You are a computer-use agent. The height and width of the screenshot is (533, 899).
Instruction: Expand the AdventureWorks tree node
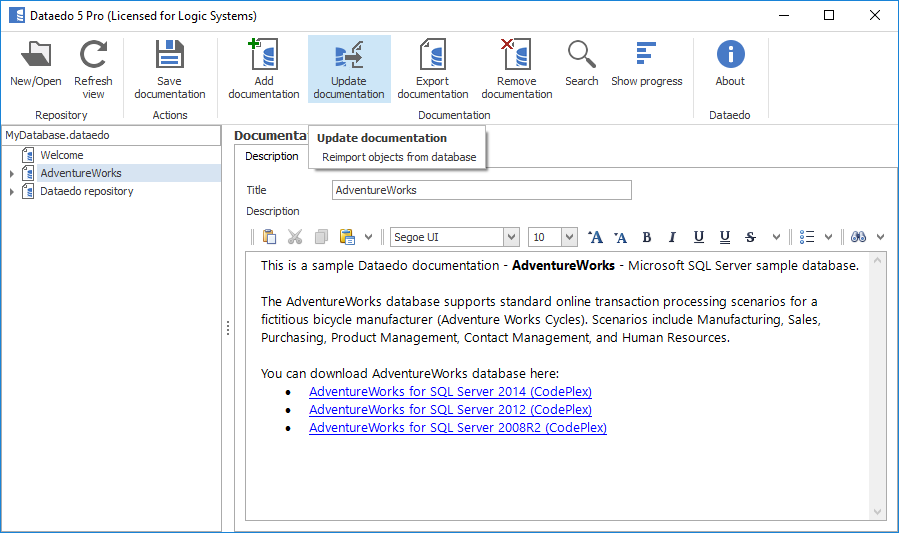point(12,174)
